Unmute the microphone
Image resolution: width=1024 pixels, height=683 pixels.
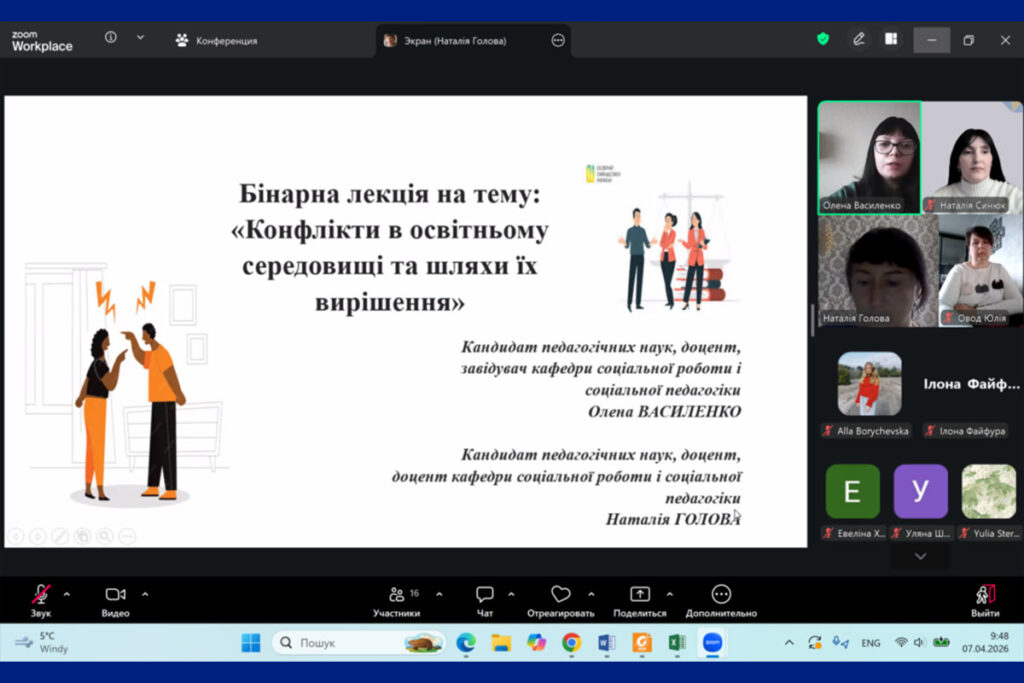pos(41,595)
